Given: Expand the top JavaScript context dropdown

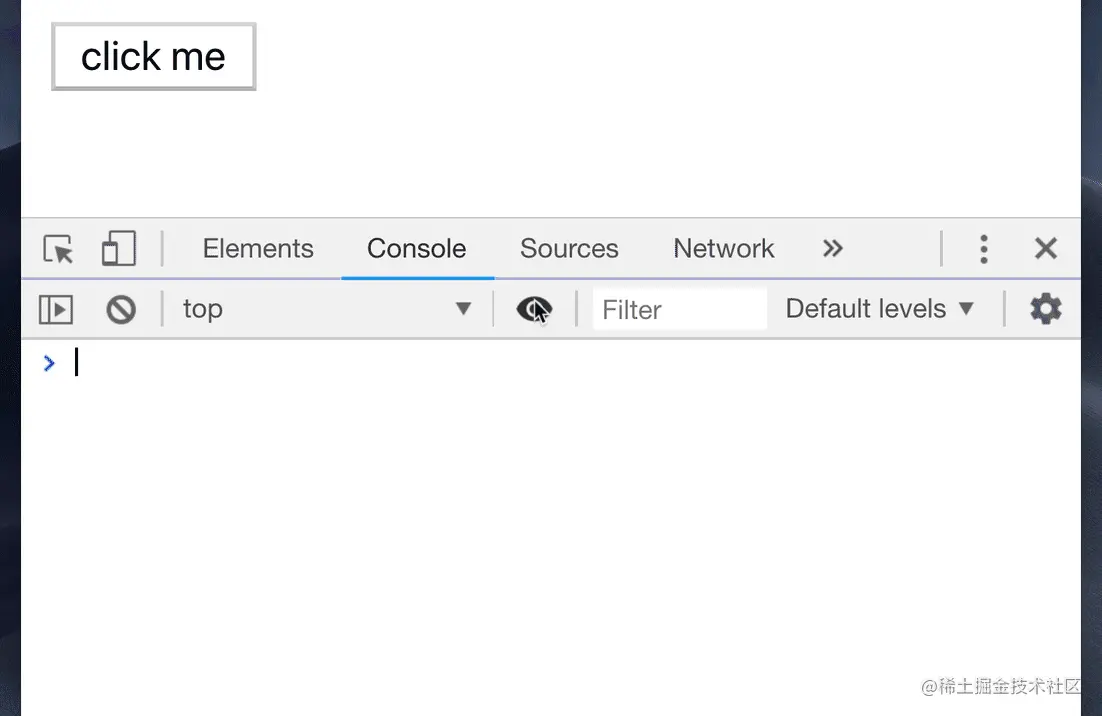Looking at the screenshot, I should pos(326,310).
